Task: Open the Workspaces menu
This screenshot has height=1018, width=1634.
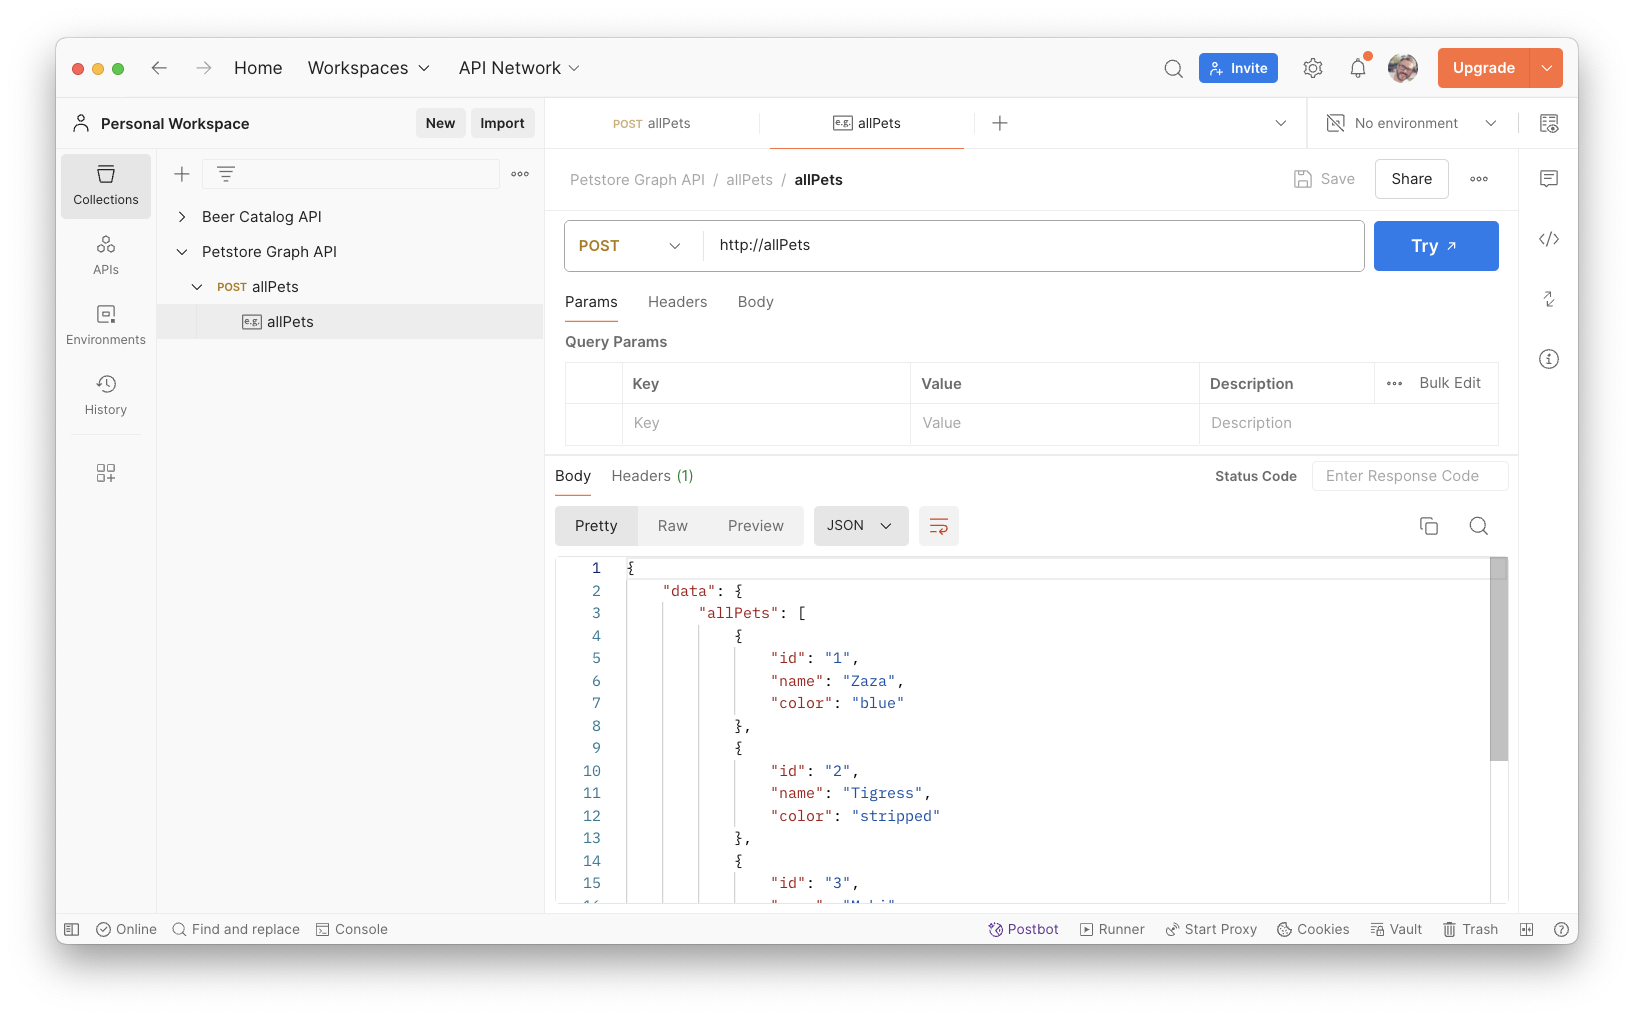Action: [x=368, y=68]
